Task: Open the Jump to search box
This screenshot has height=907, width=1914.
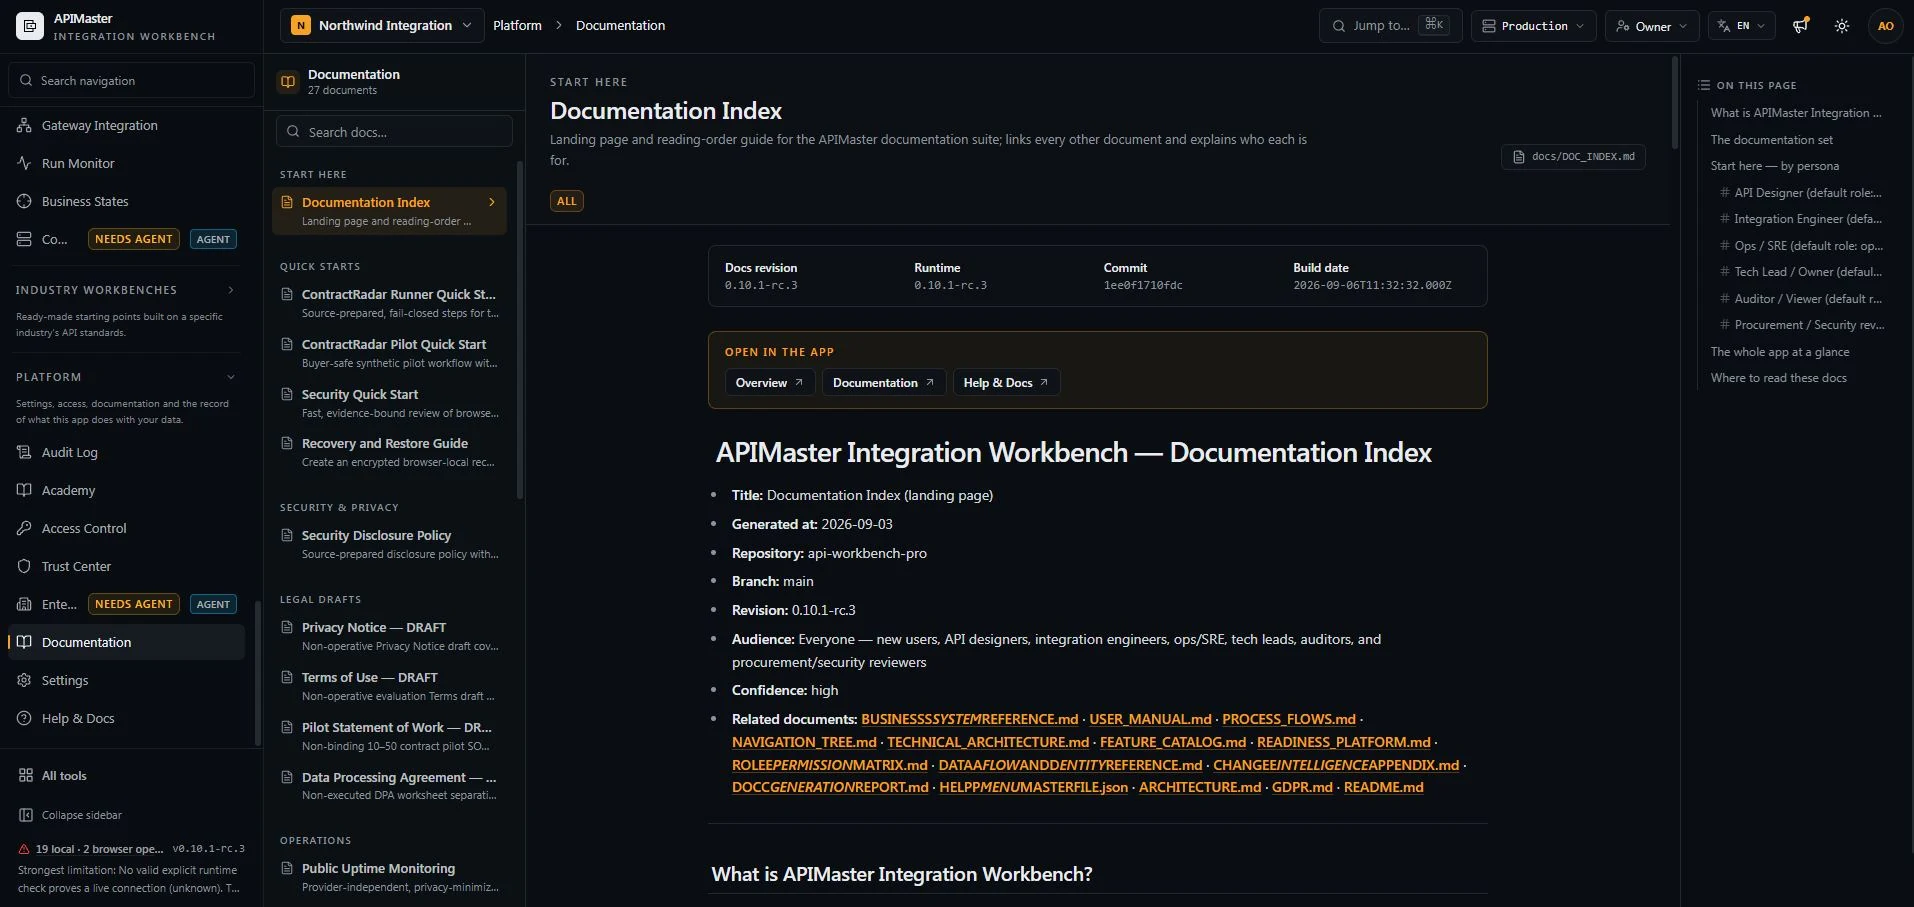Action: click(1390, 26)
